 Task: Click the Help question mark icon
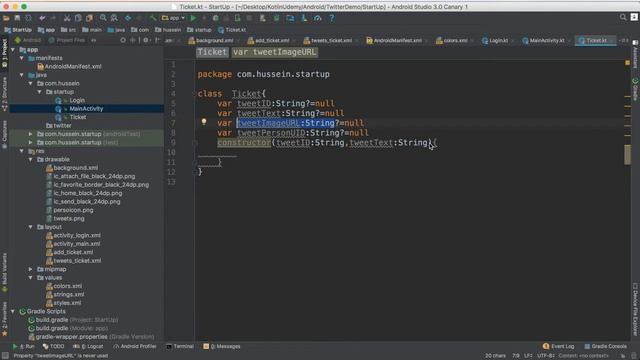tap(331, 18)
